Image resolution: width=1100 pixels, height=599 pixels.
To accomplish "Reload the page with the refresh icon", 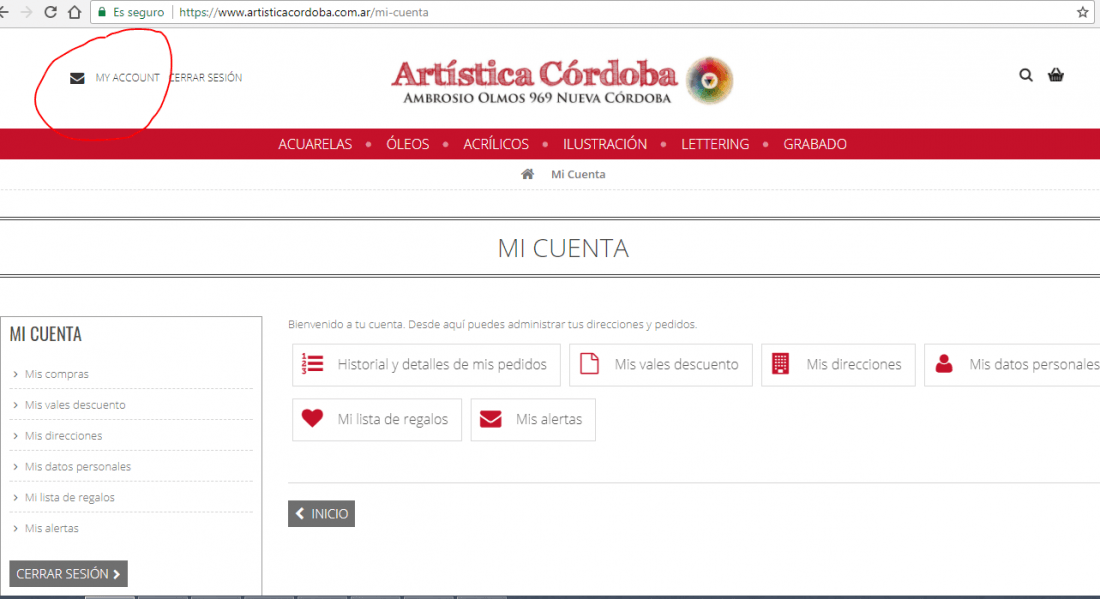I will pos(51,12).
